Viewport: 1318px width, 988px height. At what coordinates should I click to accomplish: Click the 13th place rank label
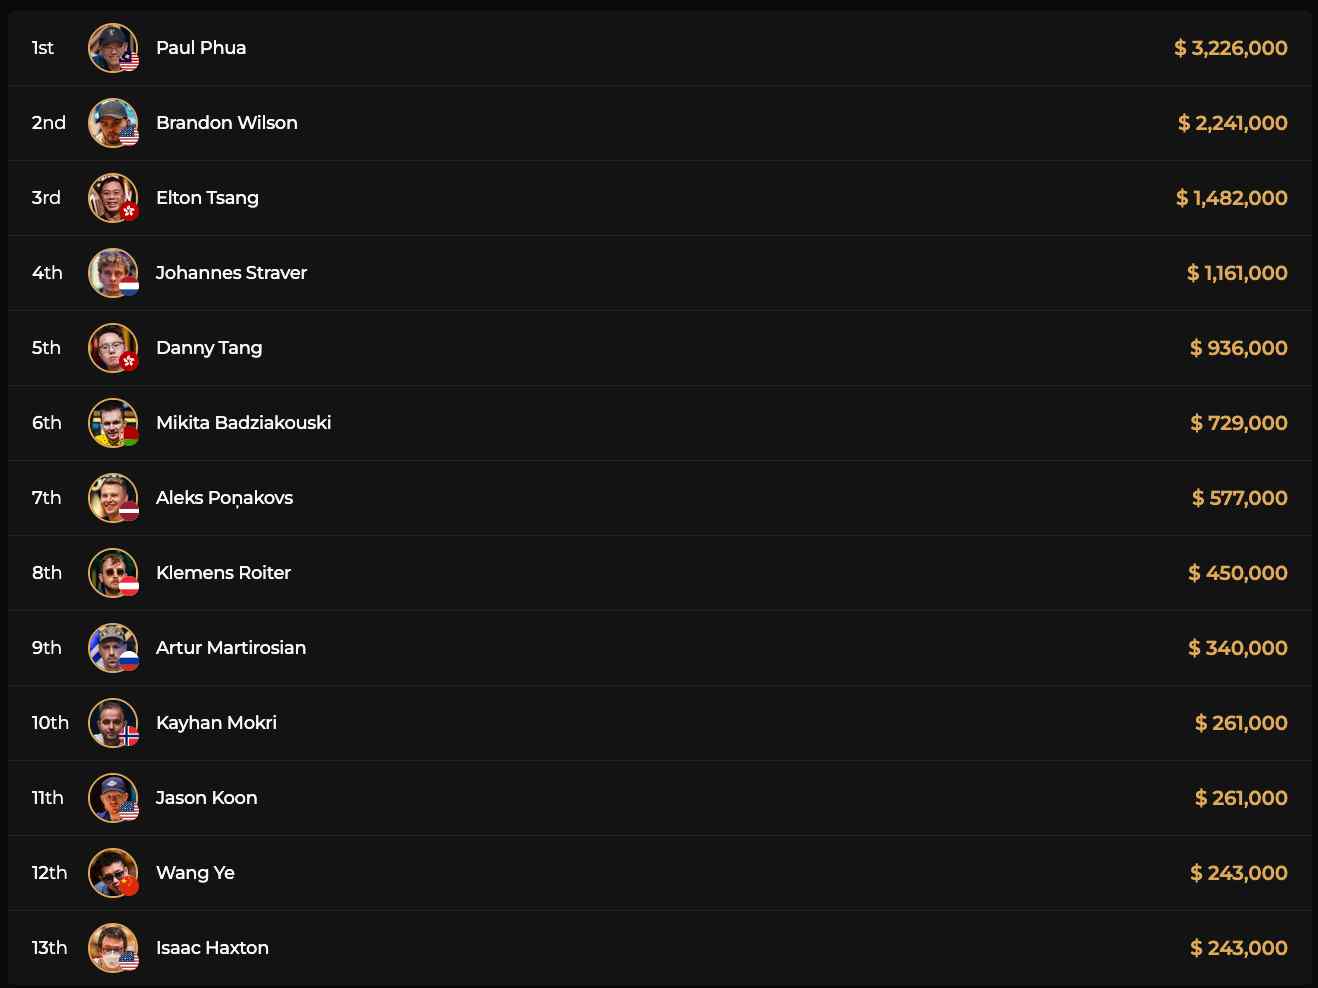pyautogui.click(x=49, y=948)
